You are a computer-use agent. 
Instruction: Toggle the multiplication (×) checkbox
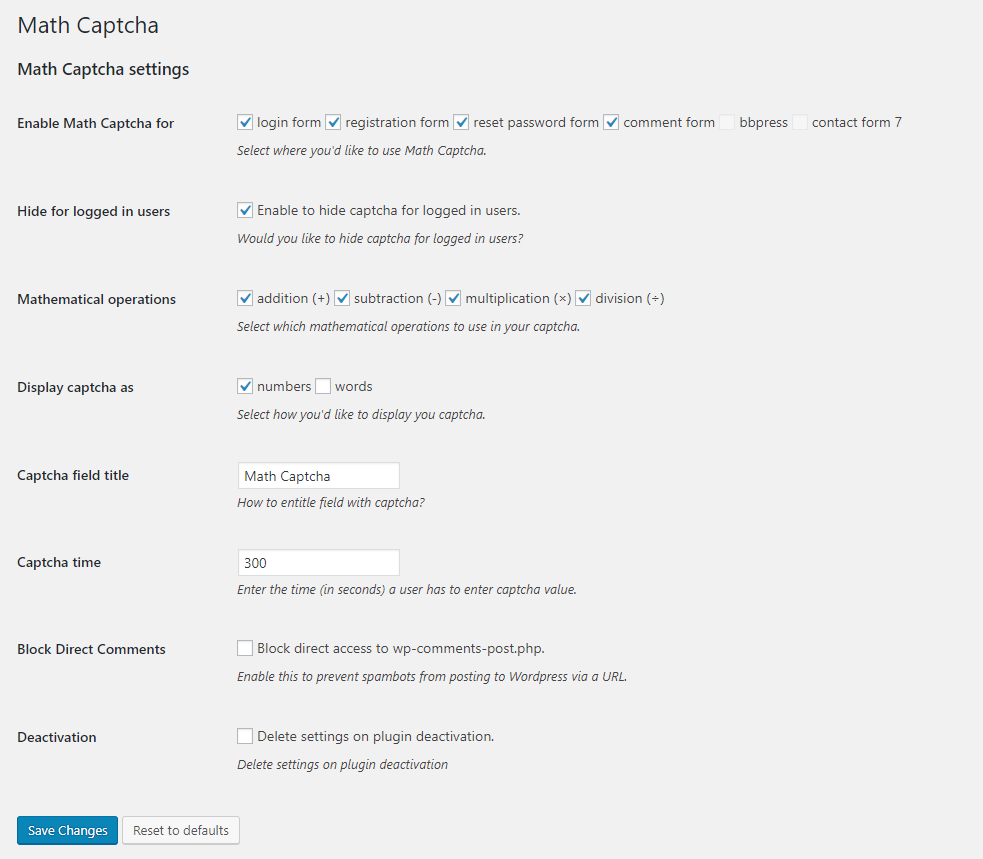(453, 298)
